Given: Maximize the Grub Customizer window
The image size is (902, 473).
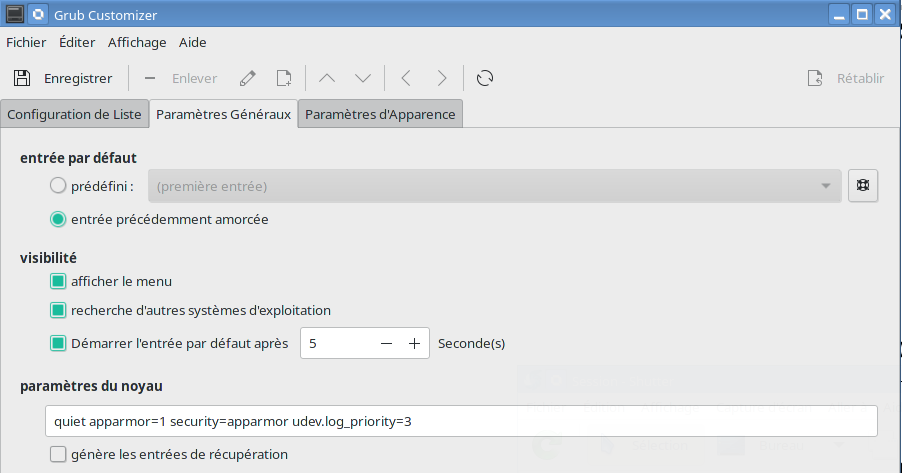Looking at the screenshot, I should point(862,14).
